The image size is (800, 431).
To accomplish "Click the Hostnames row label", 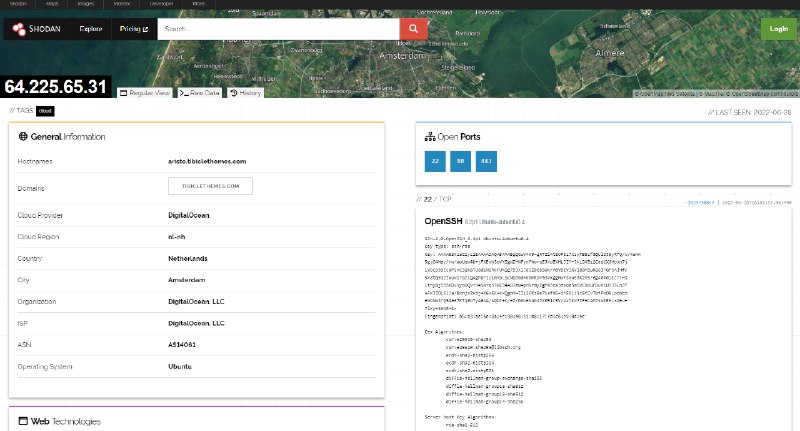I will (35, 161).
